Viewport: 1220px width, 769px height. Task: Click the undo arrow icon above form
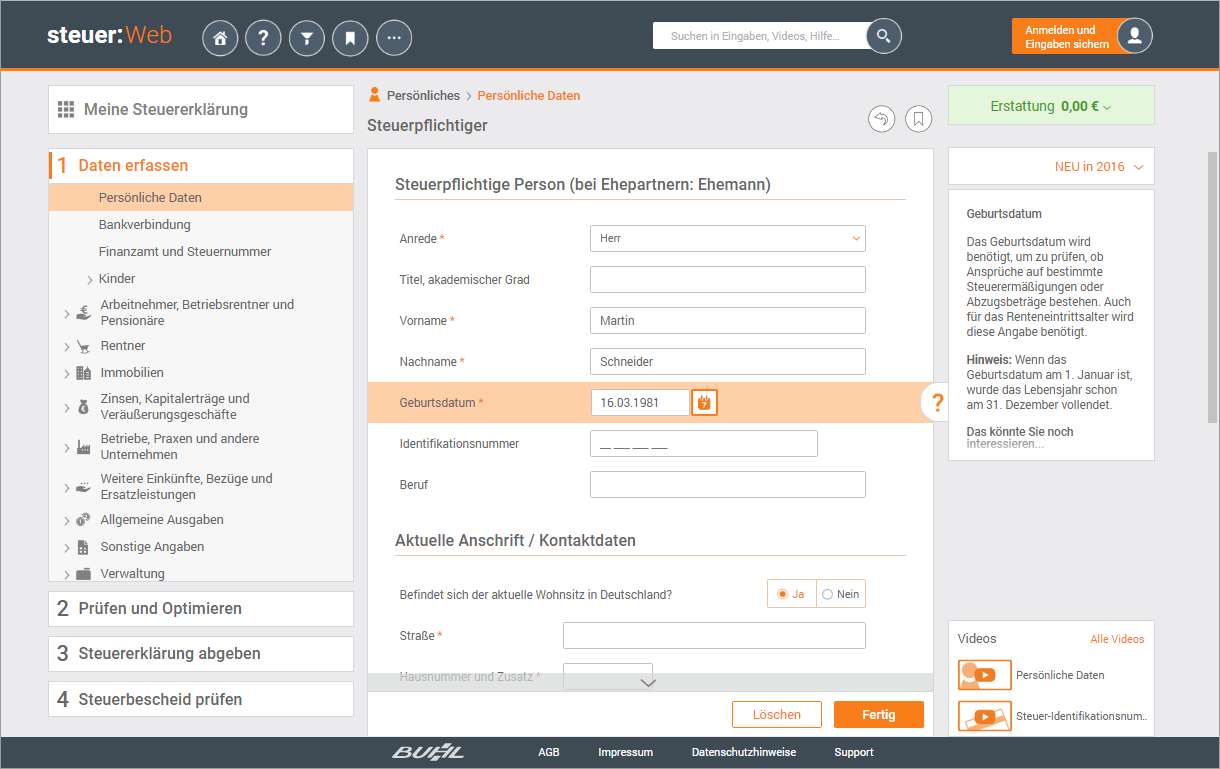(881, 119)
